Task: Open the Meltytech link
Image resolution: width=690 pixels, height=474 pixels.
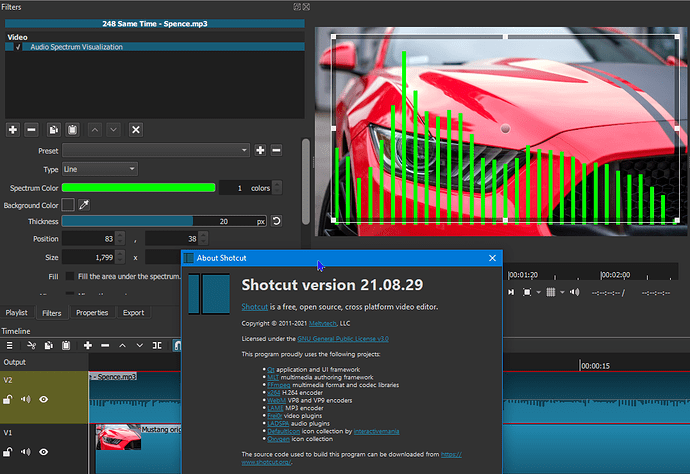Action: coord(323,323)
